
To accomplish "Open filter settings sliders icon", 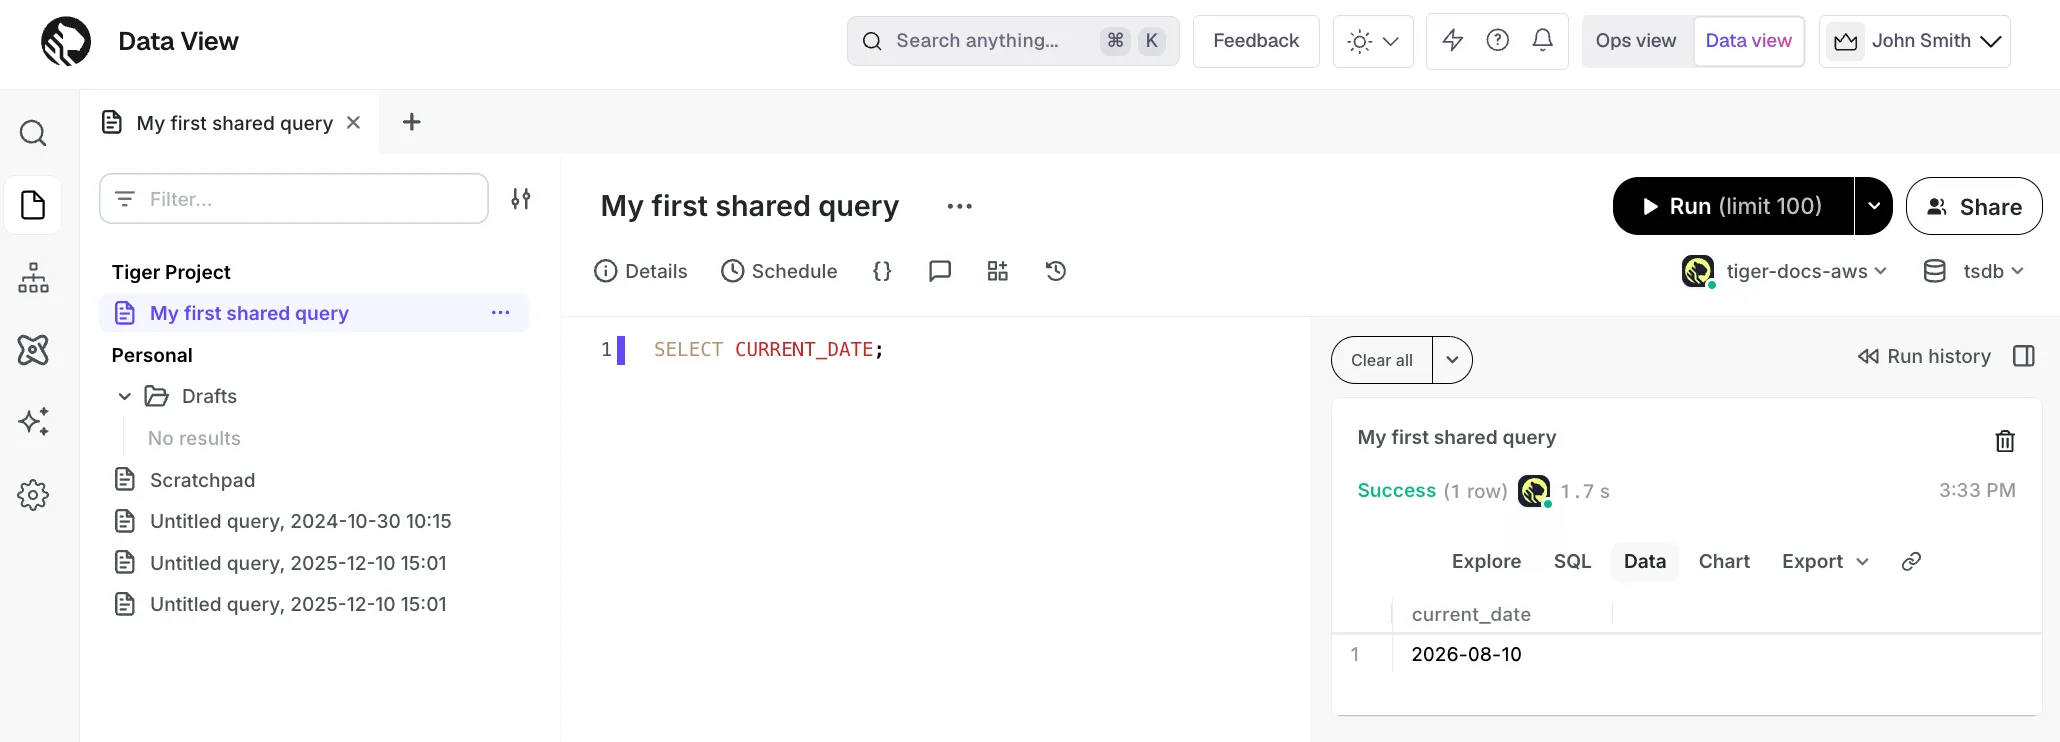I will point(521,198).
